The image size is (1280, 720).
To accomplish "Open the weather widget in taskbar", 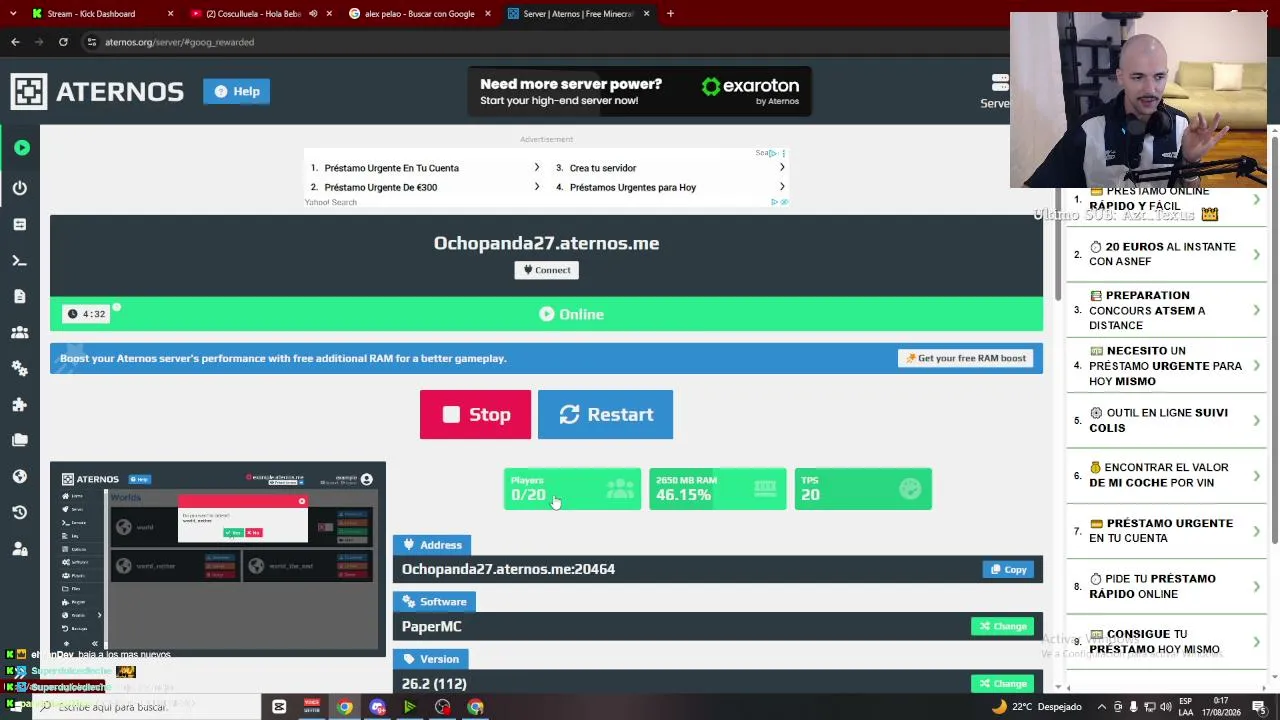I will click(1035, 707).
